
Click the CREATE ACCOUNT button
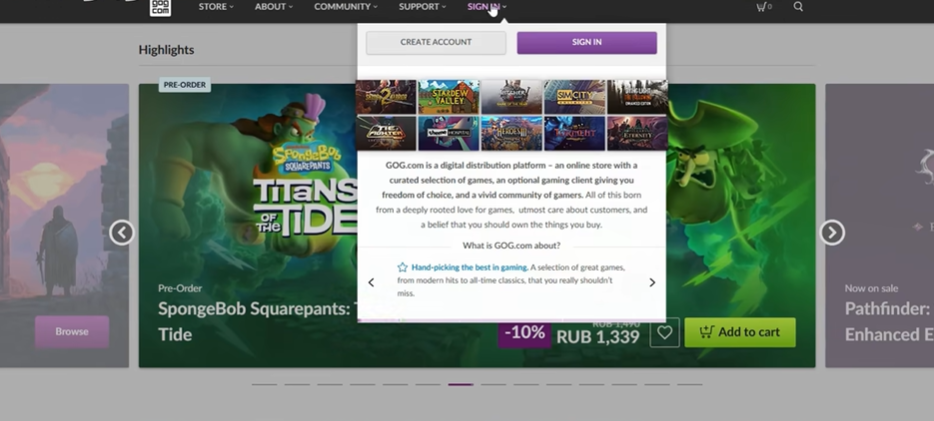pyautogui.click(x=436, y=42)
